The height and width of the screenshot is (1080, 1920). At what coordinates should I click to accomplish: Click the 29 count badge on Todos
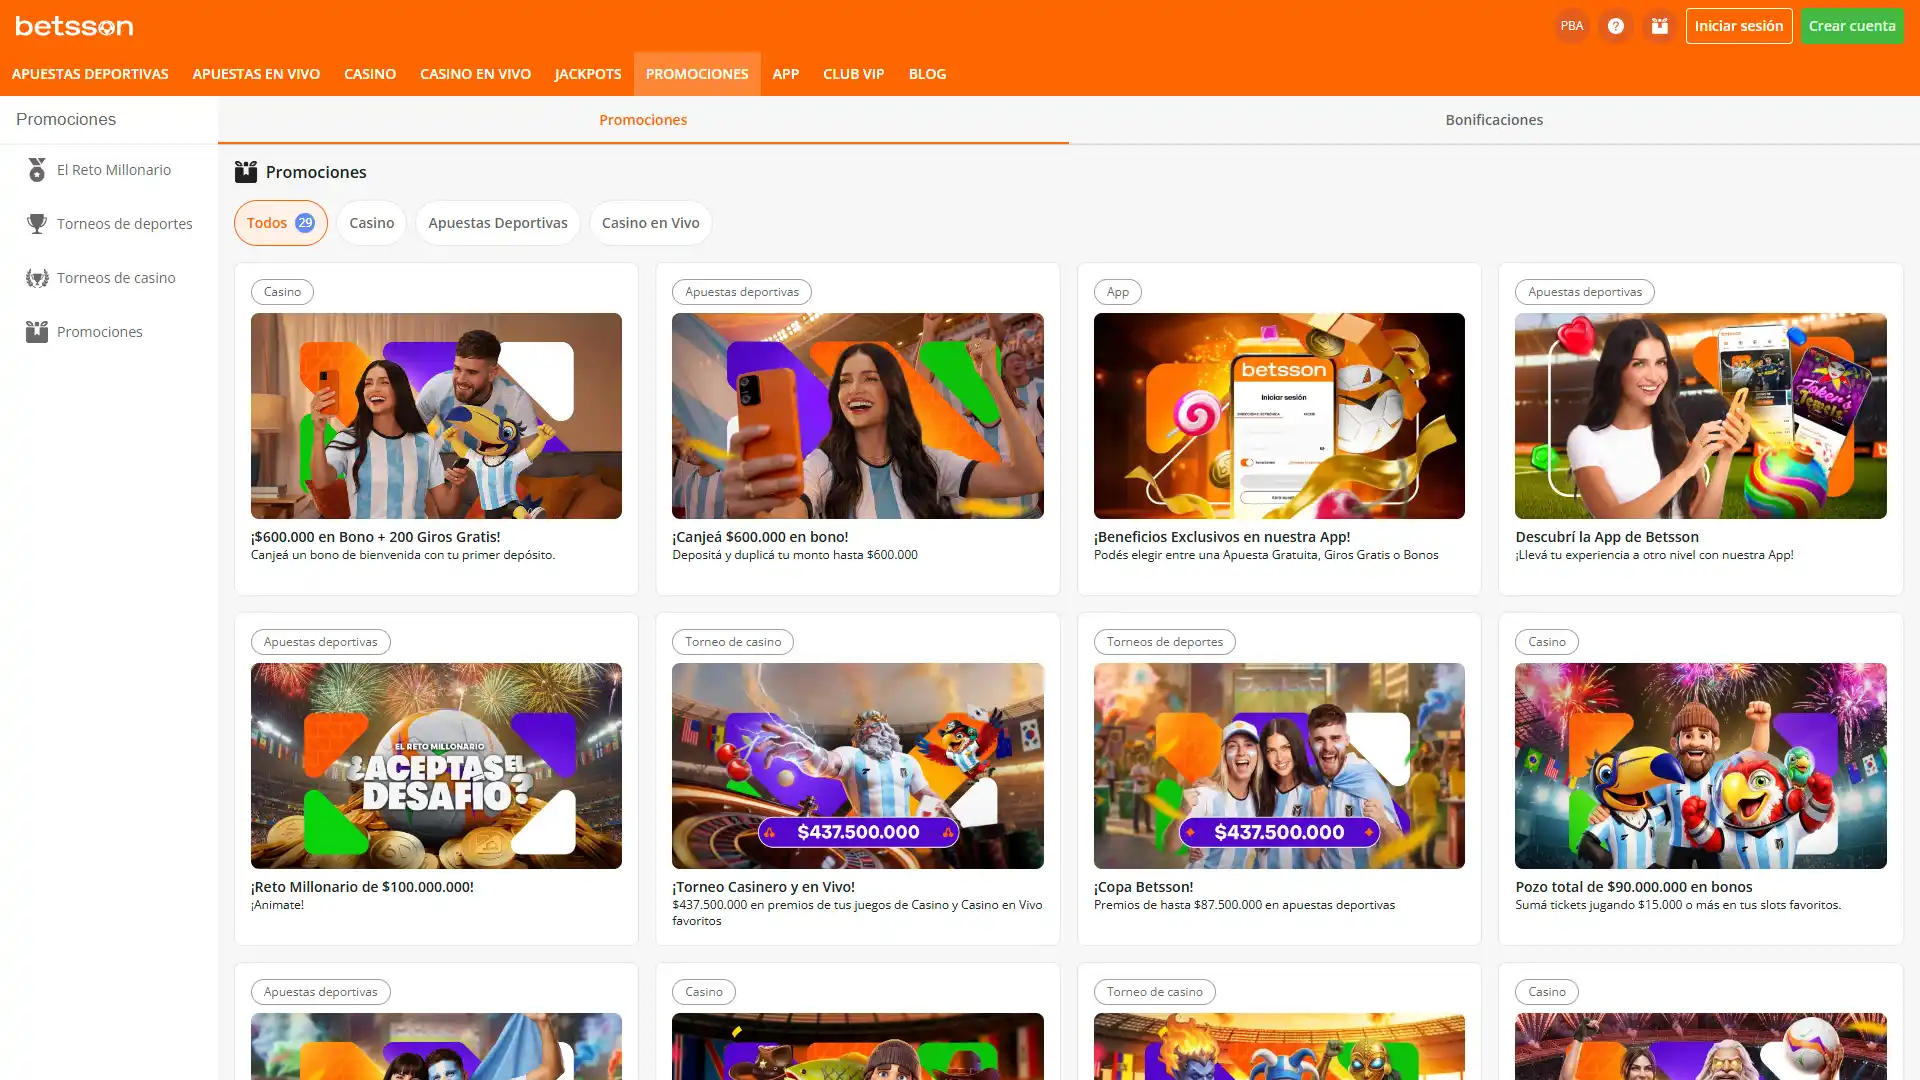pos(305,223)
